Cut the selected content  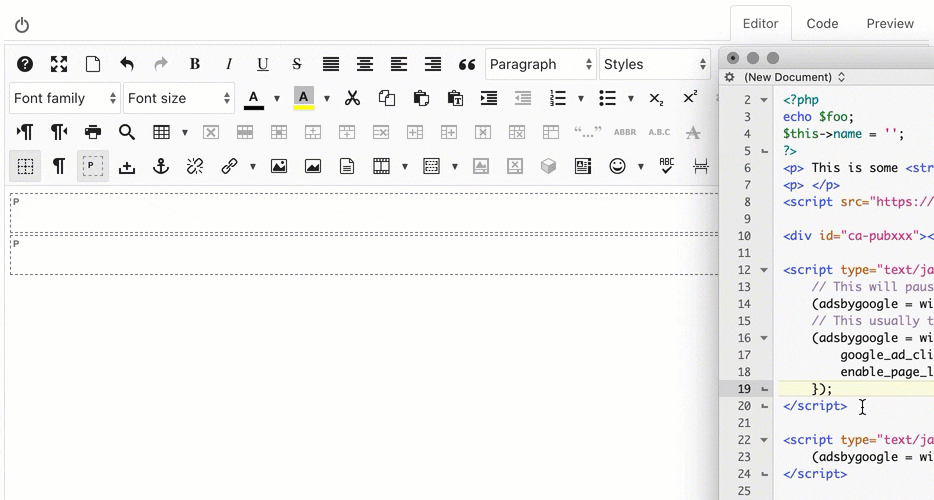point(353,98)
